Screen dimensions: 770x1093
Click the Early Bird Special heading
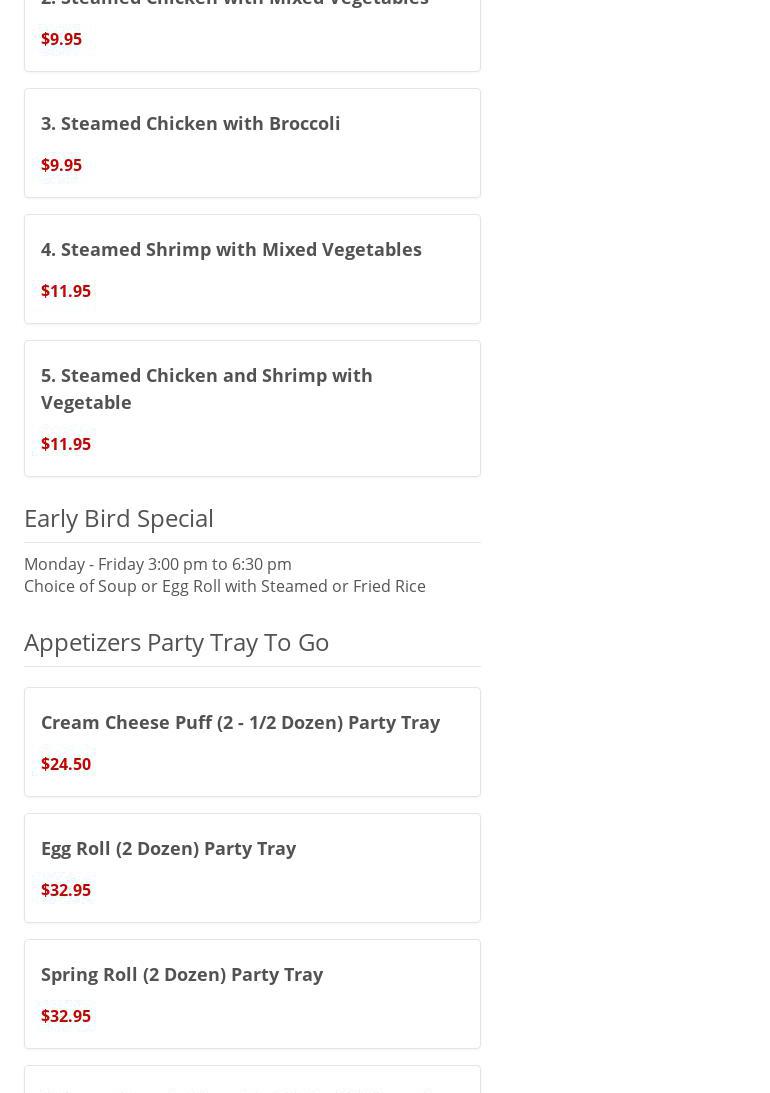tap(119, 518)
